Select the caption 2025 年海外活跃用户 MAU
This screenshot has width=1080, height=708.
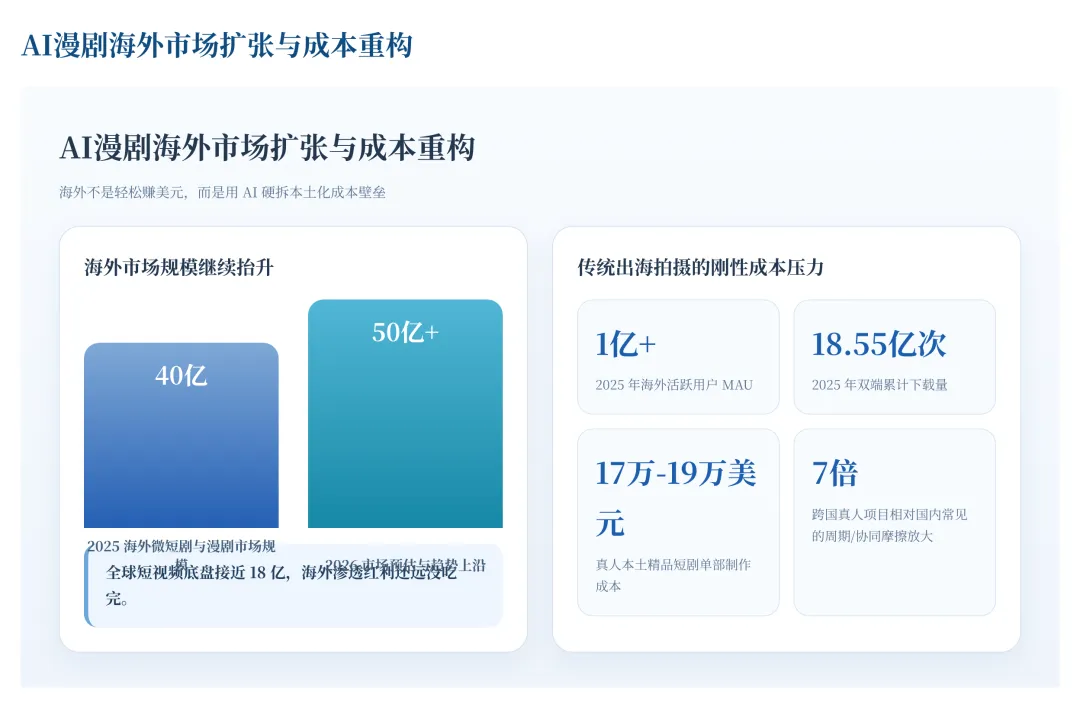[x=674, y=385]
